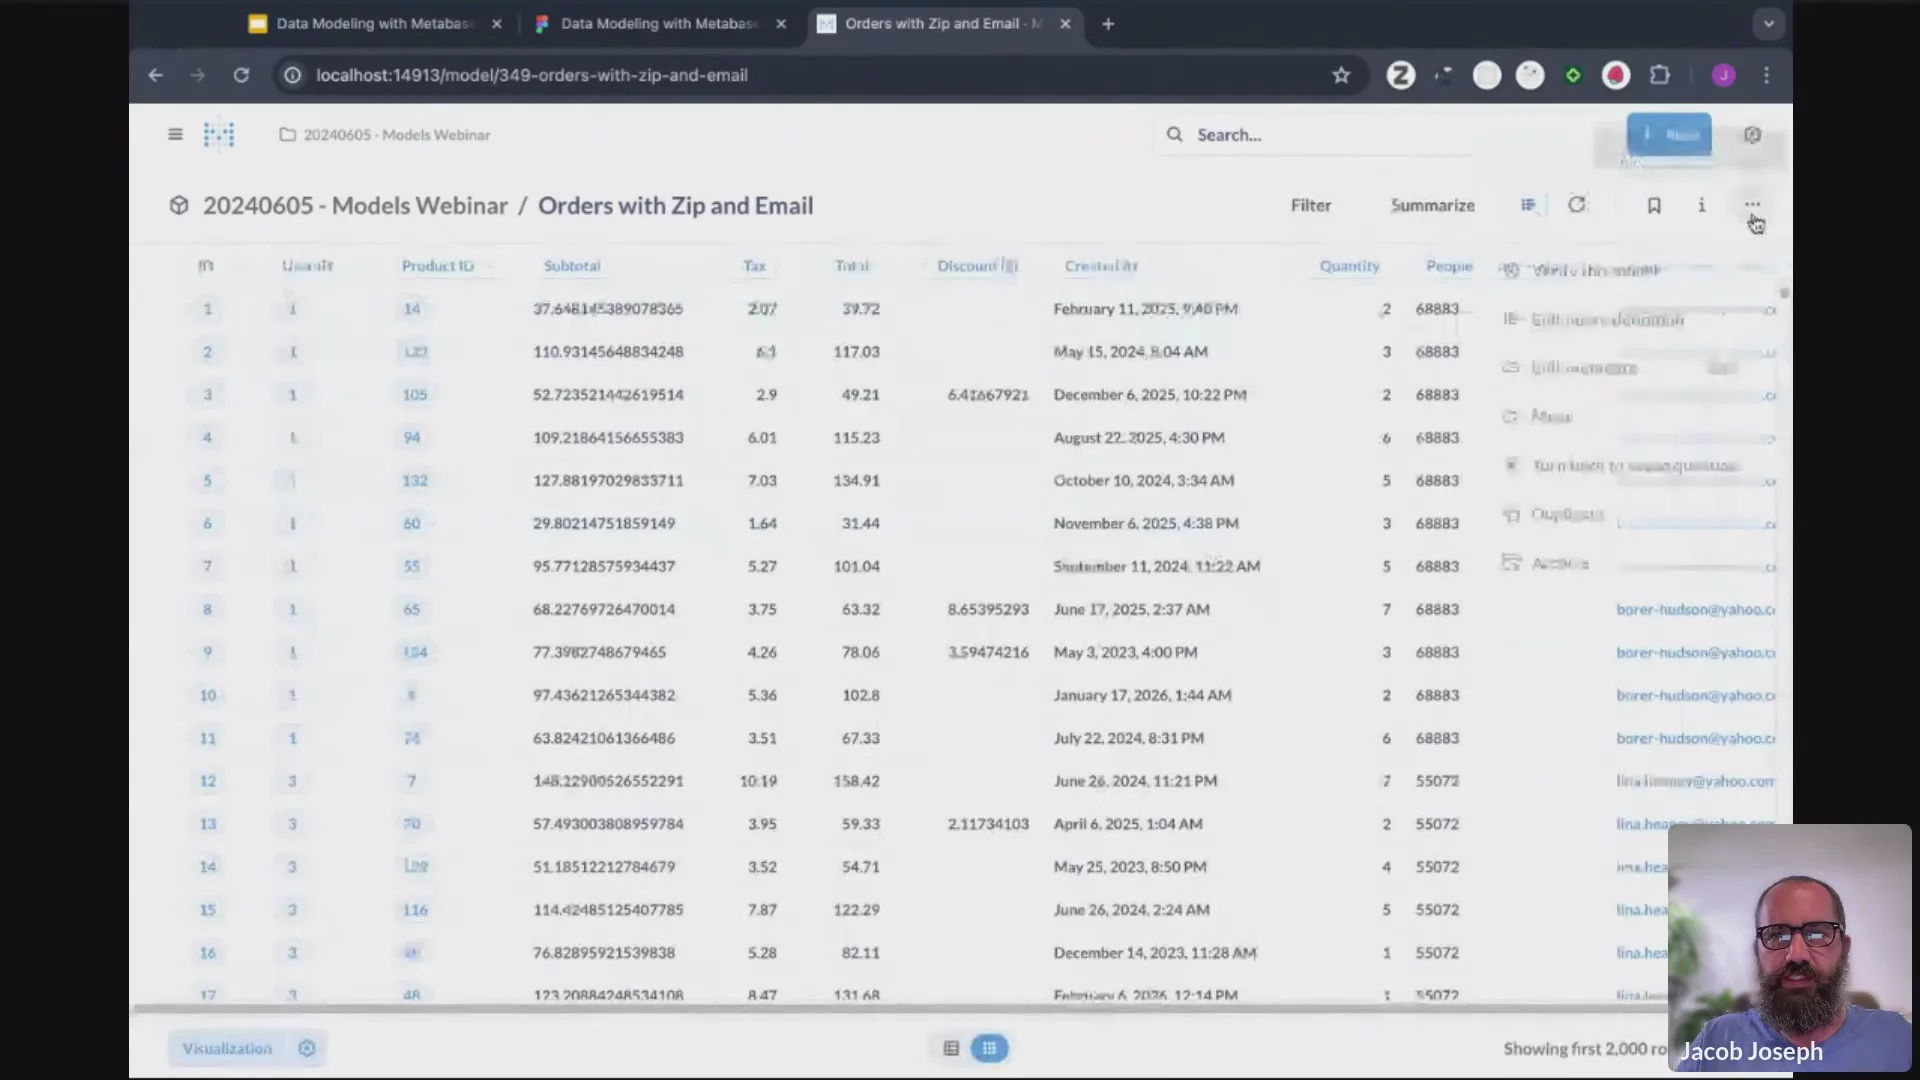Open the visualization settings gear icon

307,1048
